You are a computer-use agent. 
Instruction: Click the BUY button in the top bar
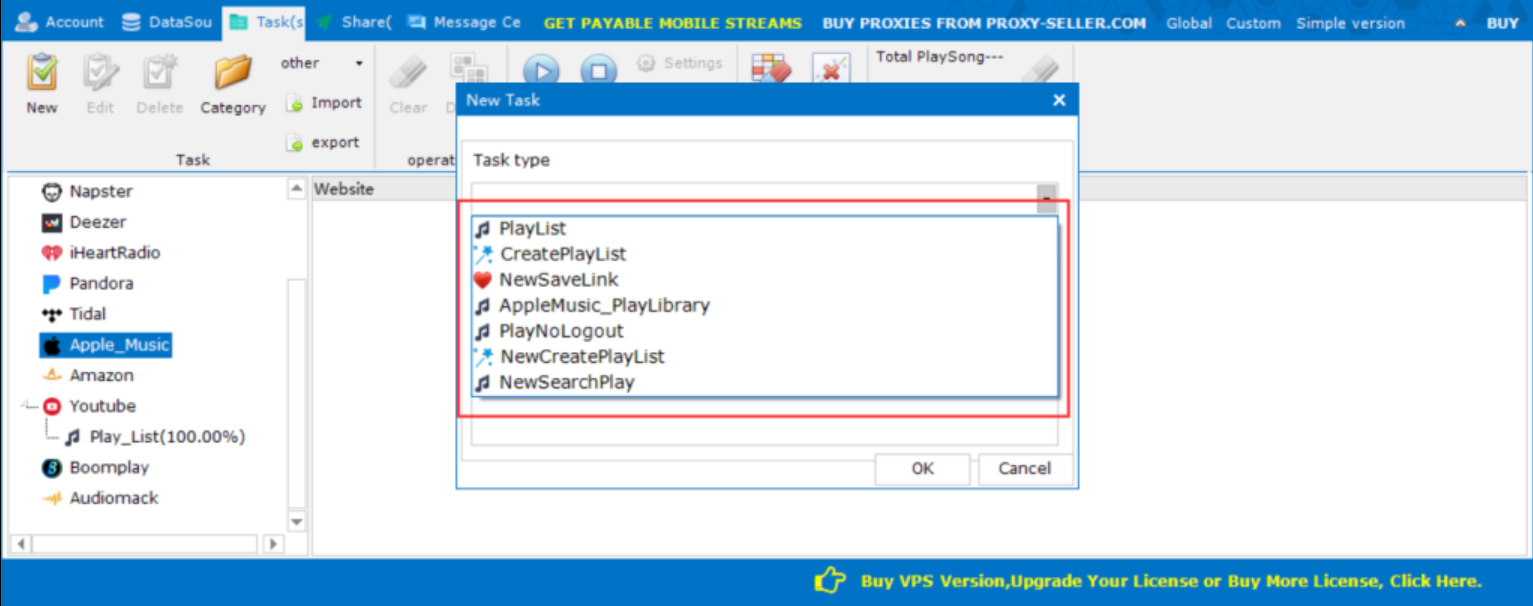pyautogui.click(x=1502, y=23)
